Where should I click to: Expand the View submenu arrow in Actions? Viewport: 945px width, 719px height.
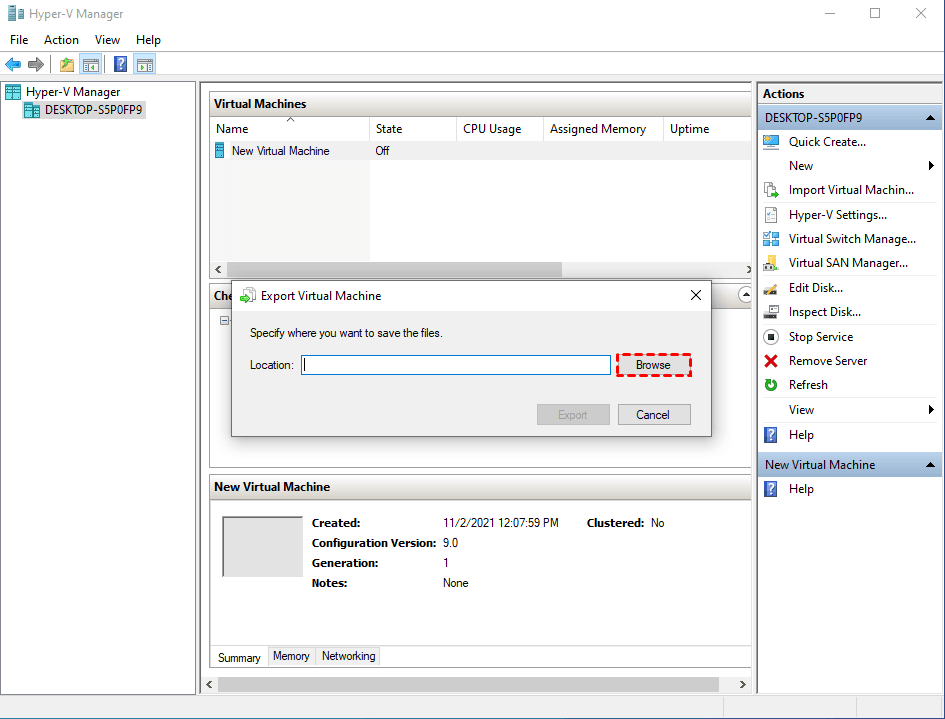coord(931,410)
